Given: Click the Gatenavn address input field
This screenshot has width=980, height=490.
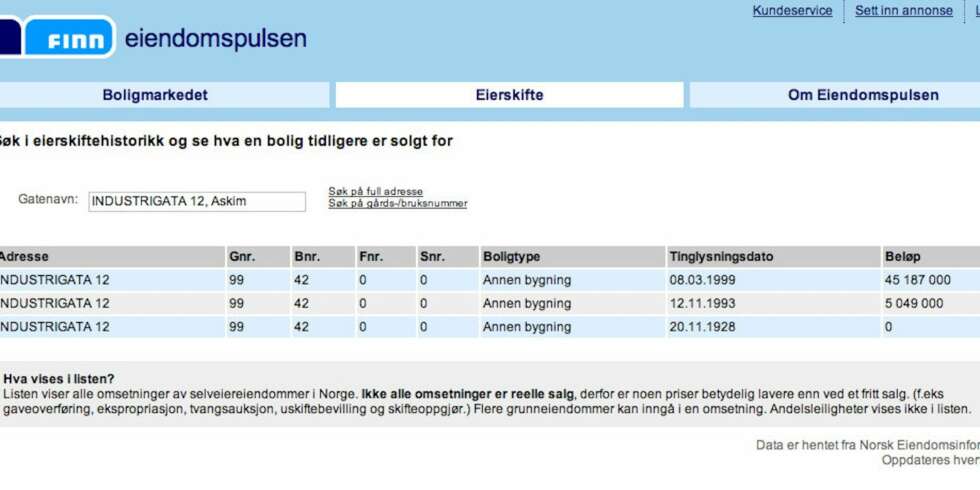Looking at the screenshot, I should 197,201.
